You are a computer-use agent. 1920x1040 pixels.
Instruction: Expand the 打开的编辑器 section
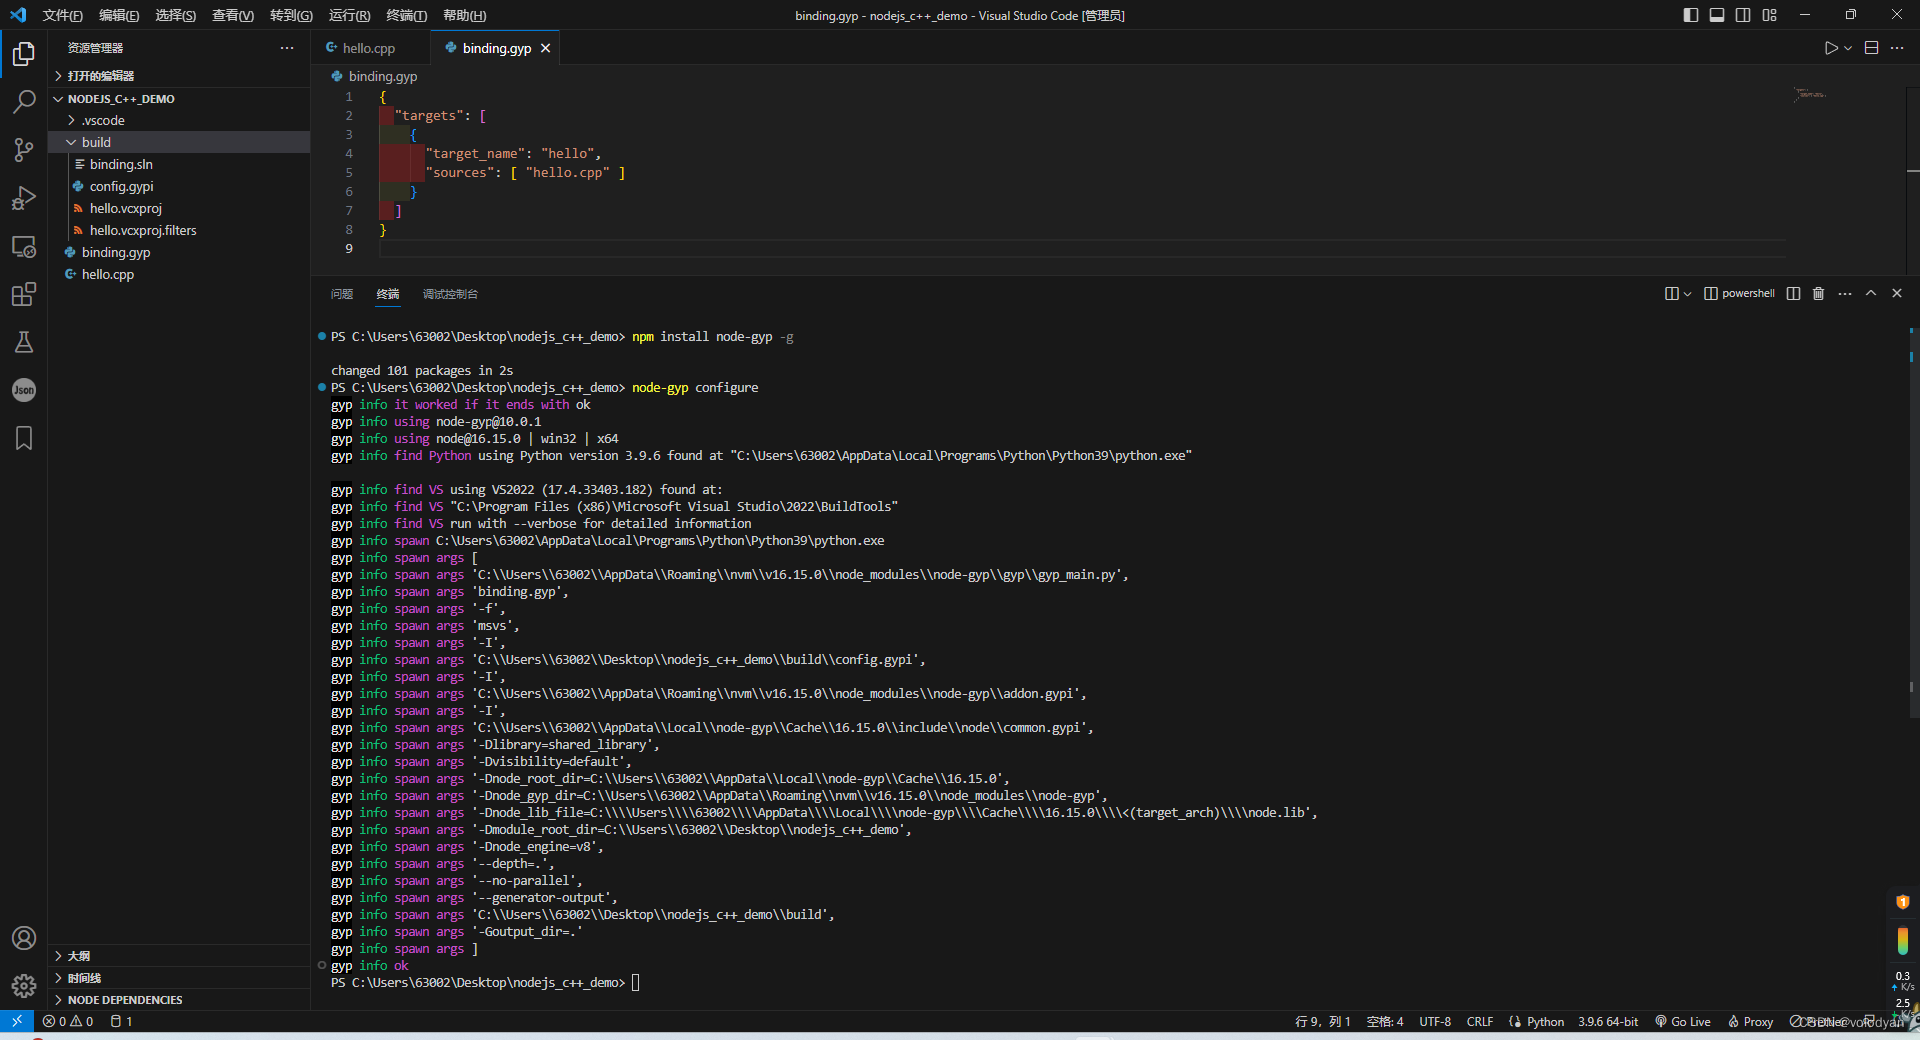[x=180, y=76]
